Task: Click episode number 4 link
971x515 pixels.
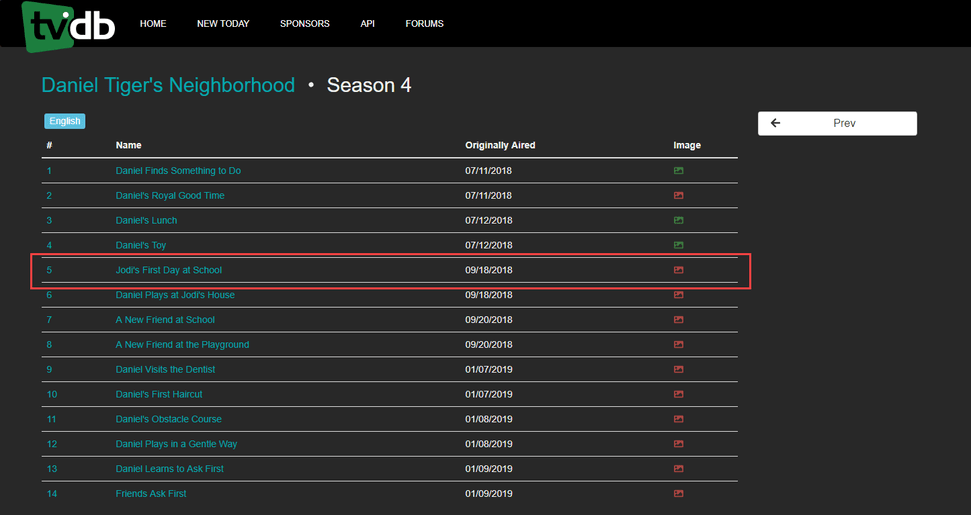Action: click(49, 245)
